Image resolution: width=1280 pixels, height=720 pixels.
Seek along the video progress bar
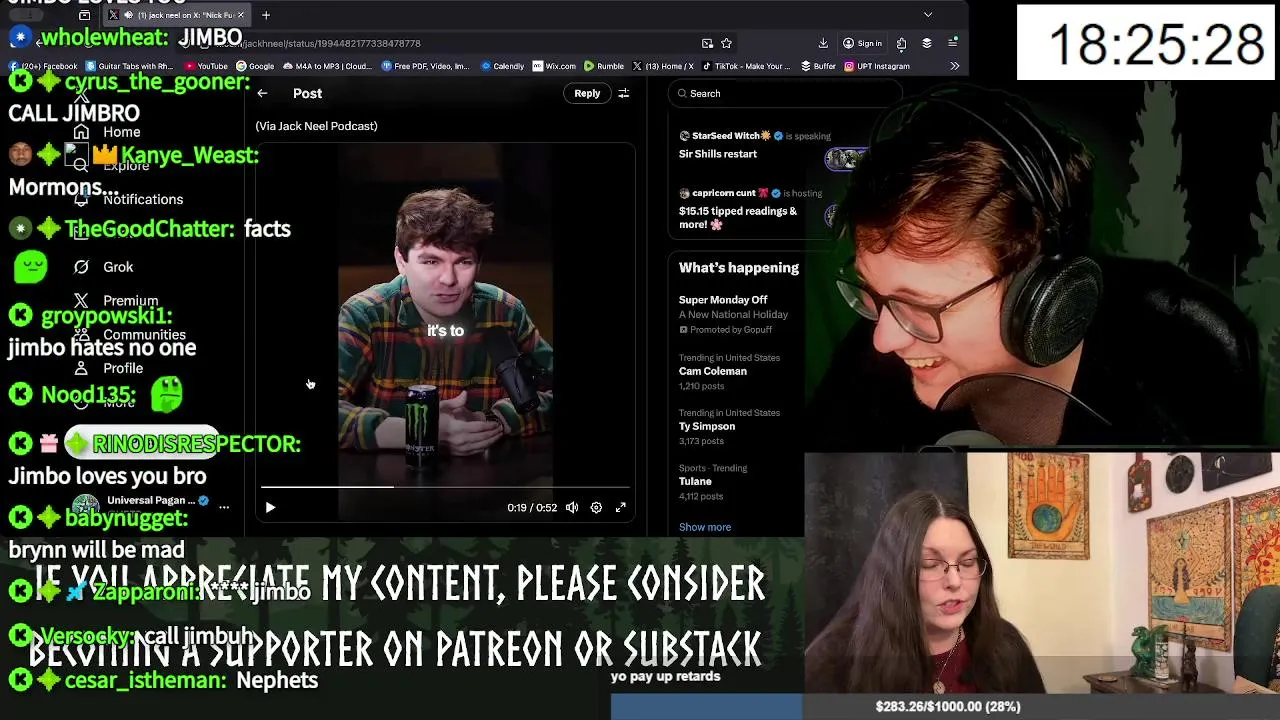[445, 487]
